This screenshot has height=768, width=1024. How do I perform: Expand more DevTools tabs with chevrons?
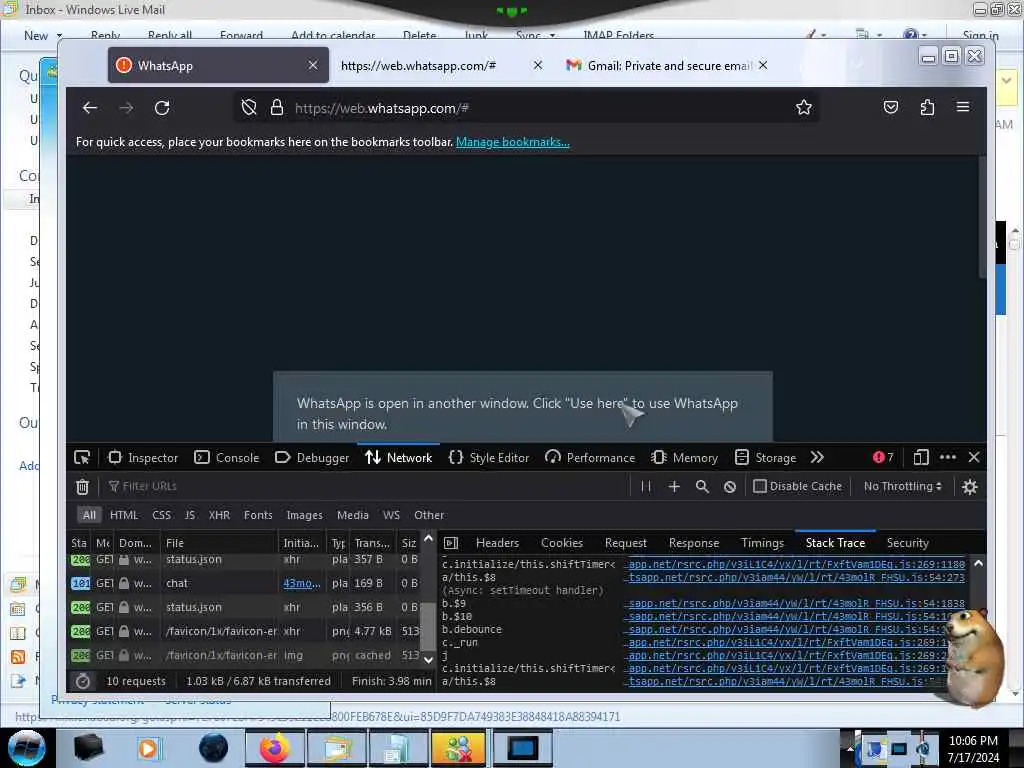[x=817, y=458]
